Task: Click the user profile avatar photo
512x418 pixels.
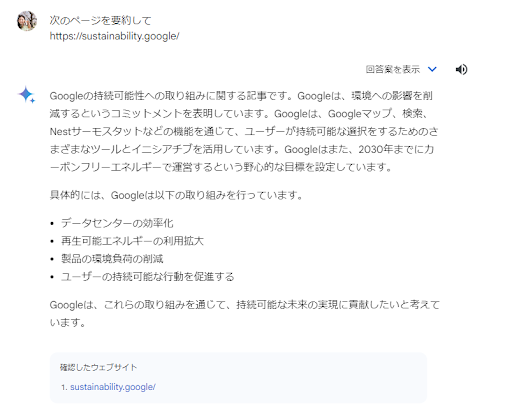Action: click(x=27, y=21)
